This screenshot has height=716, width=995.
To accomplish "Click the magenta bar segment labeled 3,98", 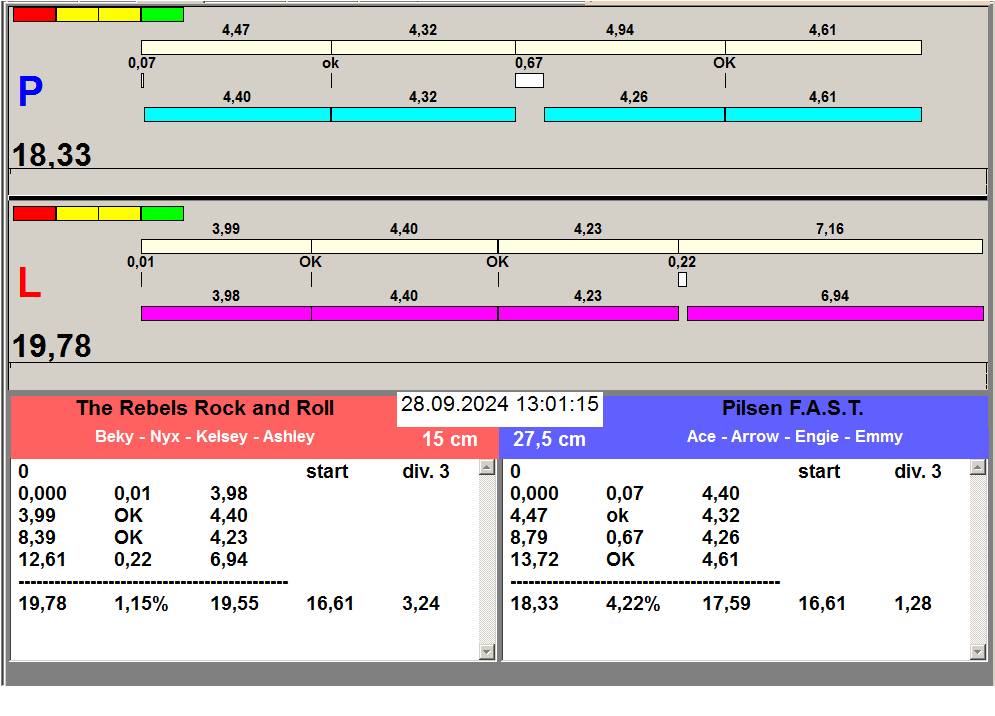I will click(x=227, y=313).
